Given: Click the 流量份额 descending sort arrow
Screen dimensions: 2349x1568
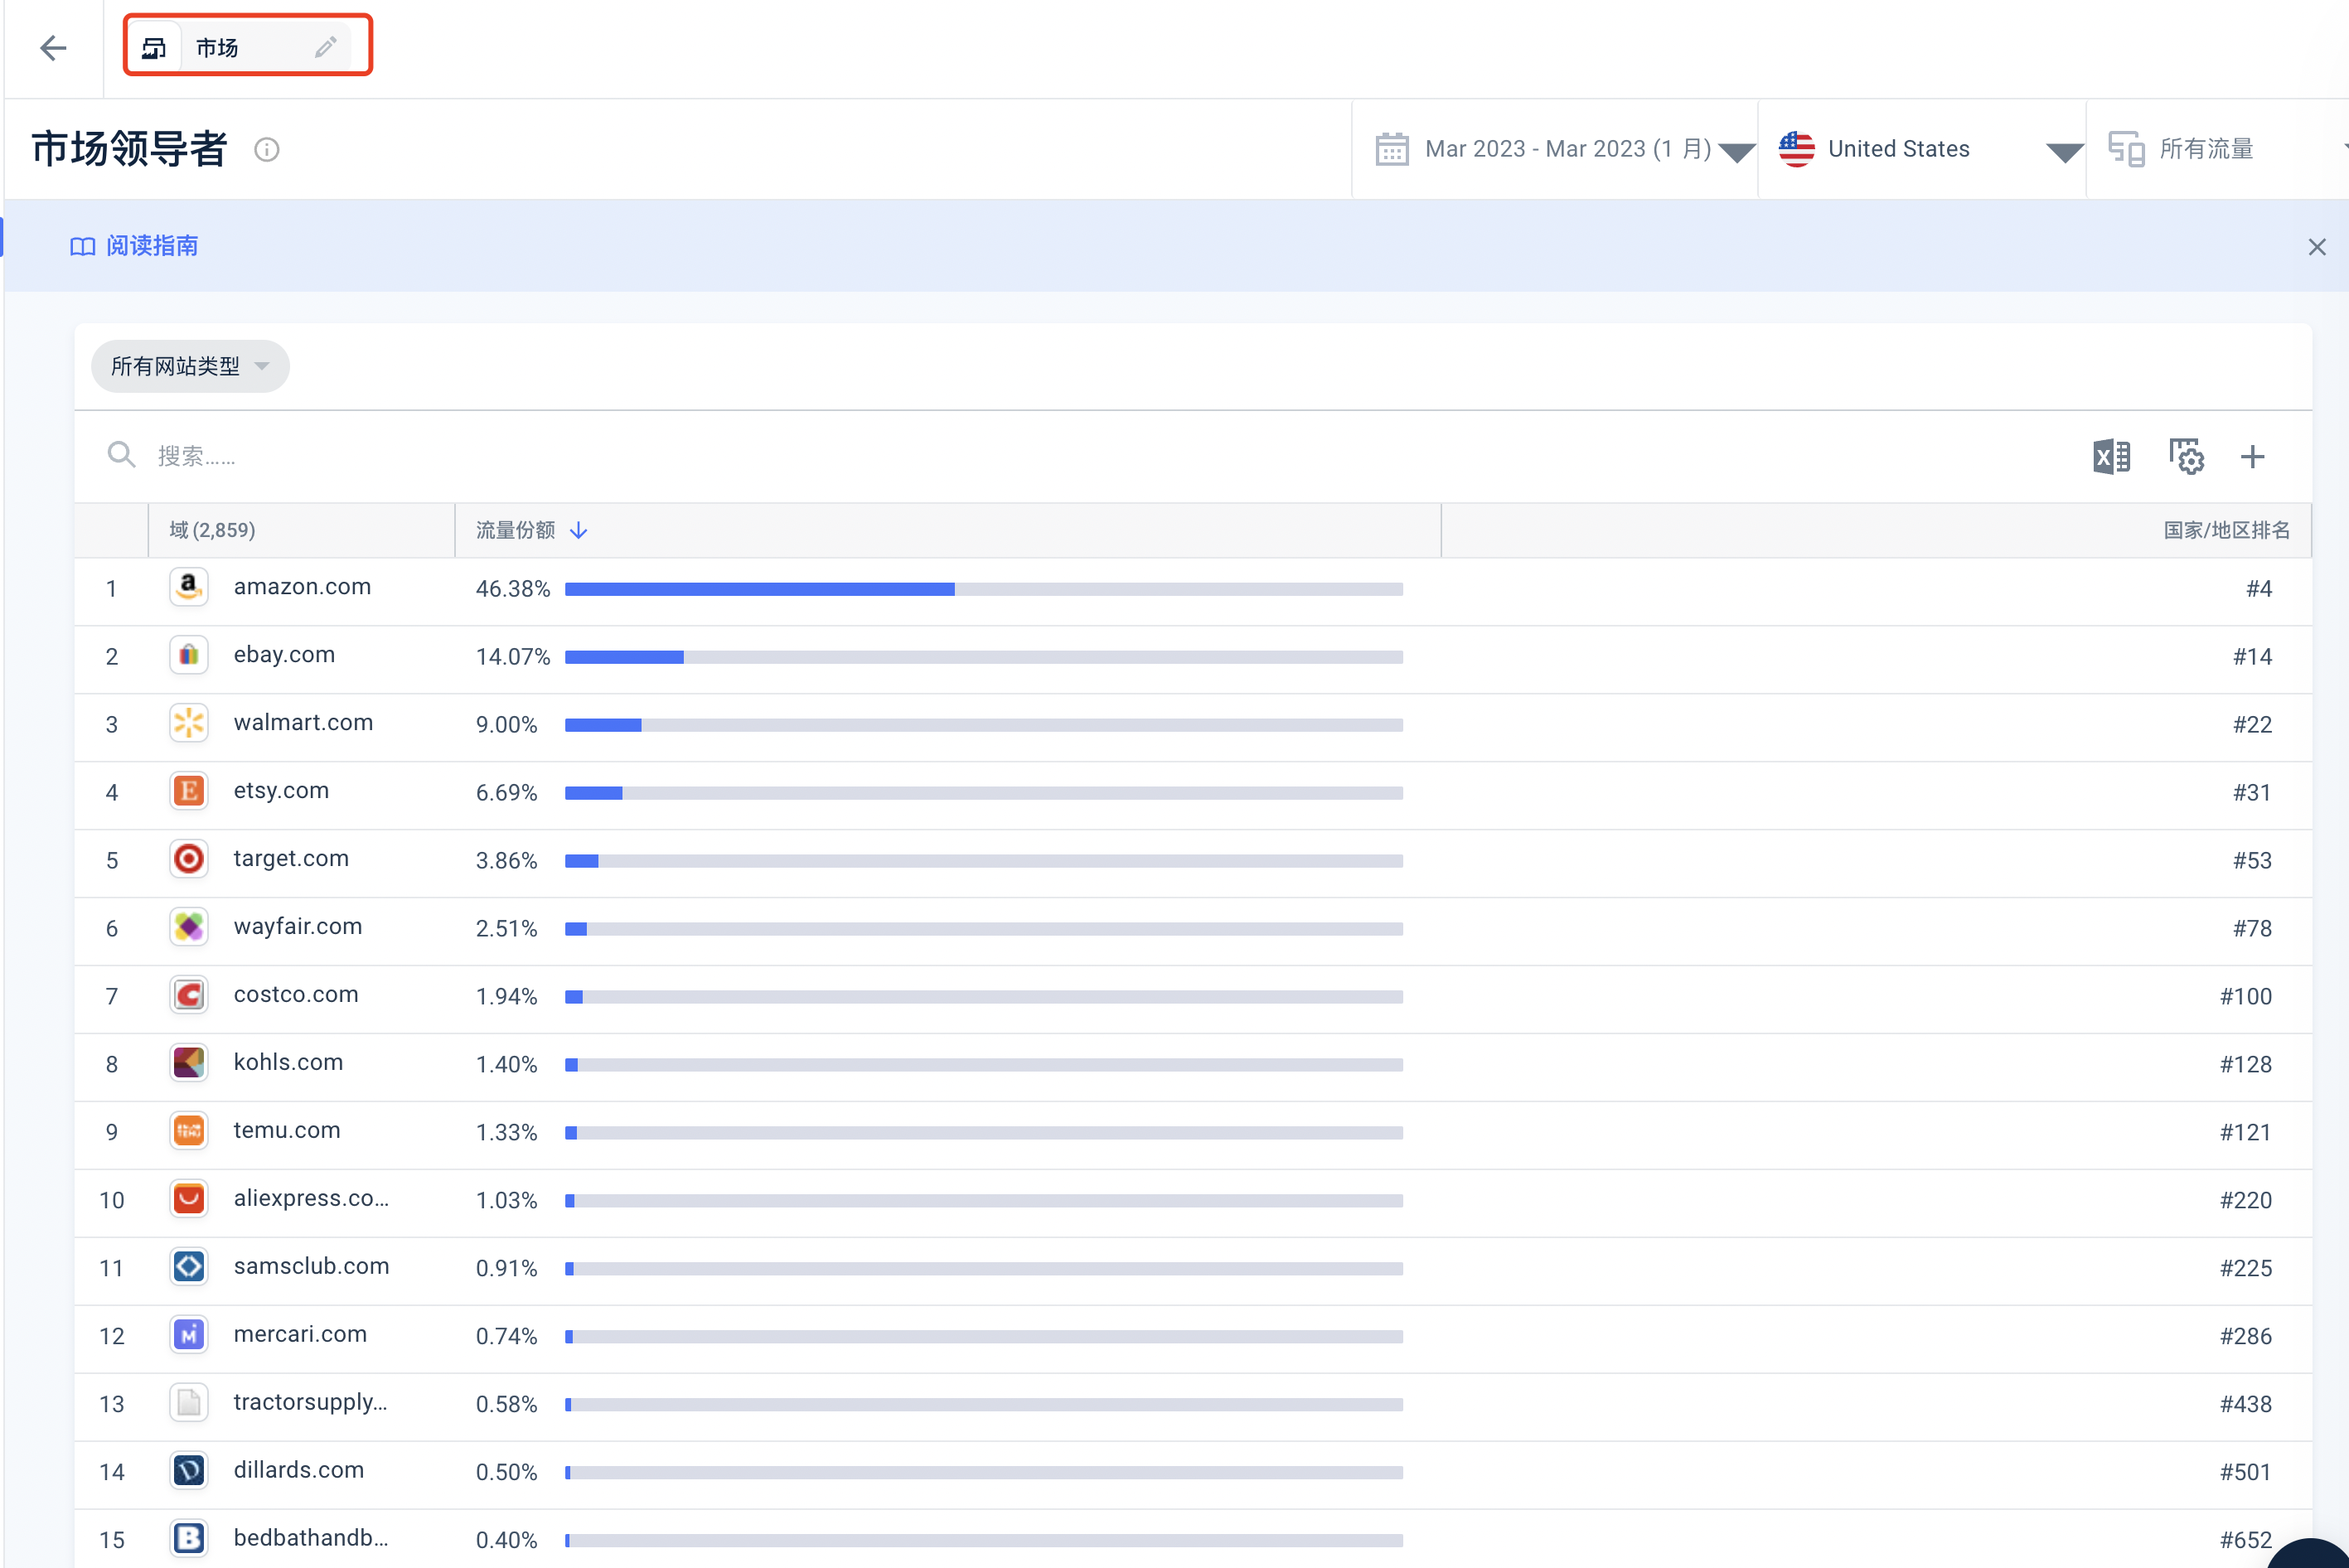Looking at the screenshot, I should point(578,530).
